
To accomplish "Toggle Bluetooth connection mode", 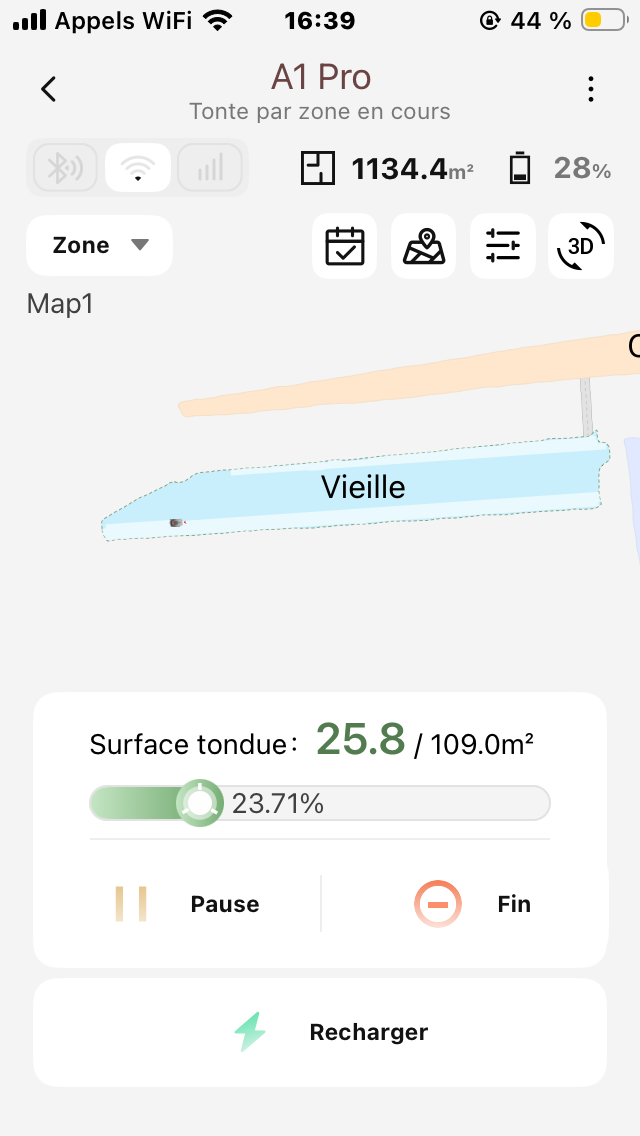I will click(x=65, y=167).
